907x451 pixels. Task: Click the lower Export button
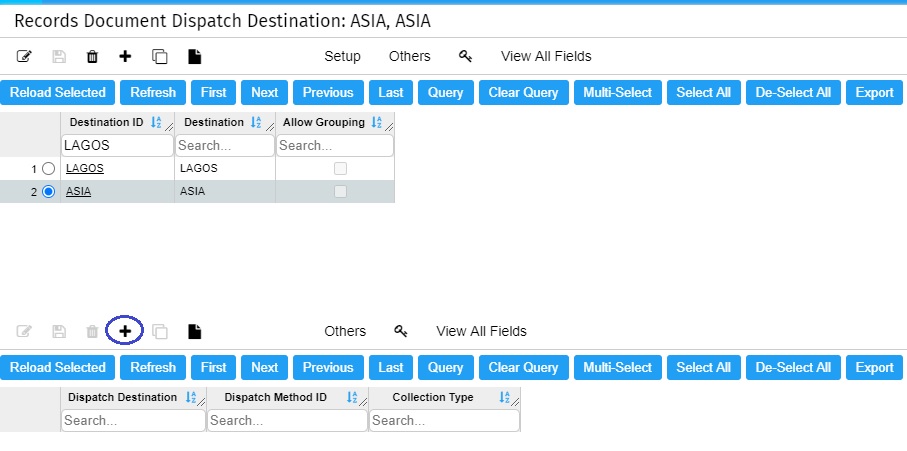(x=875, y=368)
